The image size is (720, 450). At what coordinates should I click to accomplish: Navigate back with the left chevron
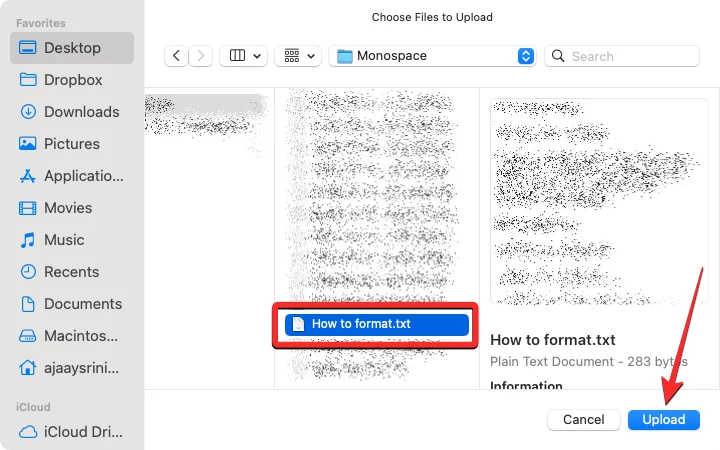pyautogui.click(x=177, y=56)
